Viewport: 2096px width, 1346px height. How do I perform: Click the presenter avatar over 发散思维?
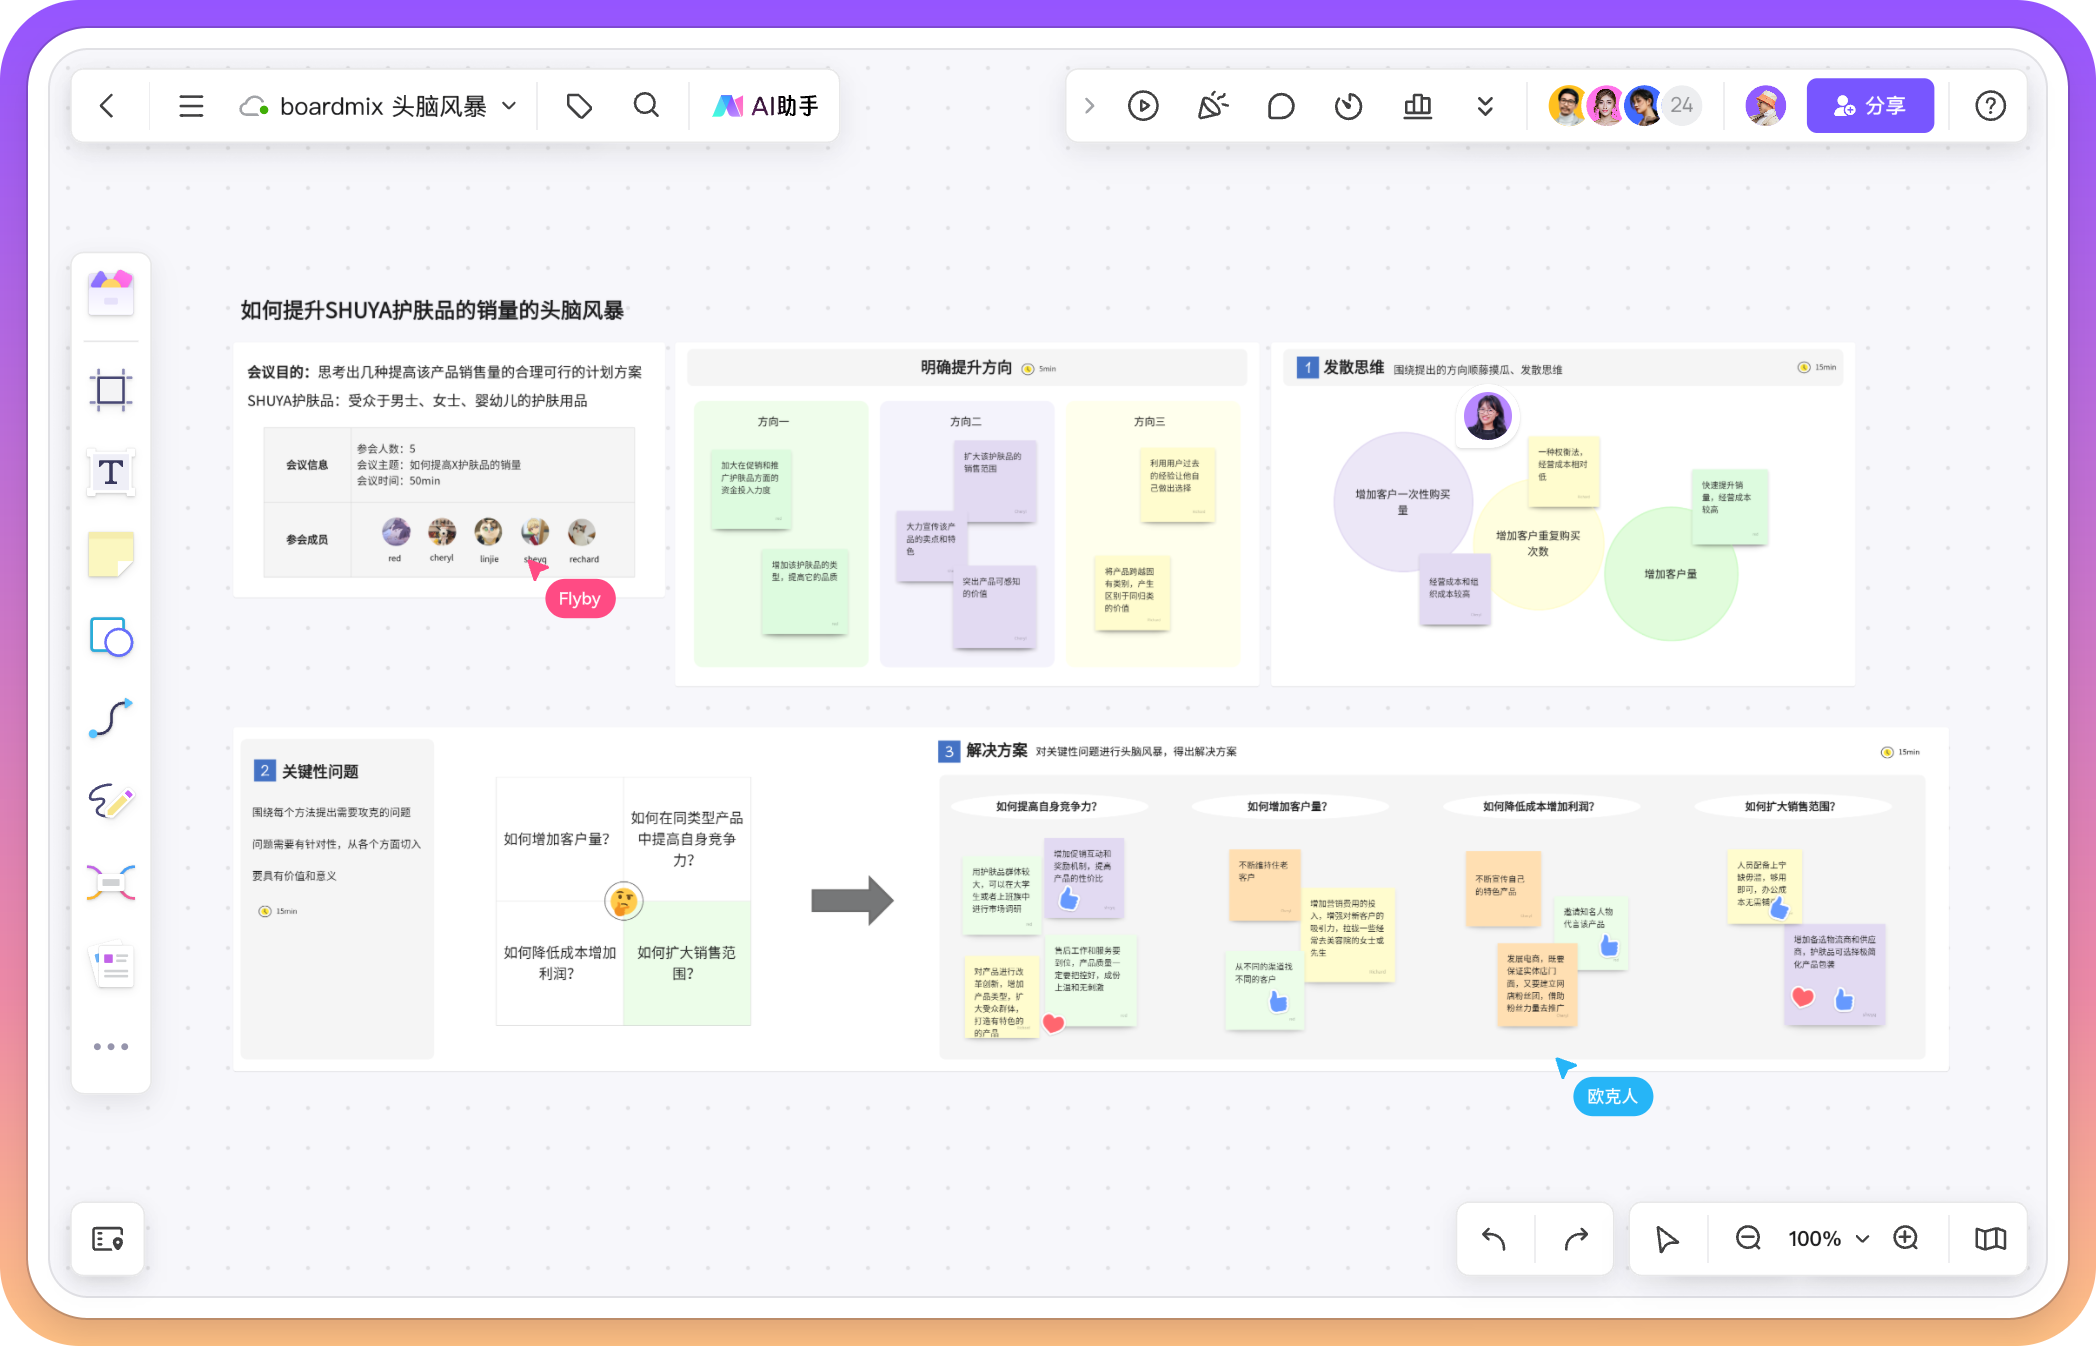[x=1487, y=416]
